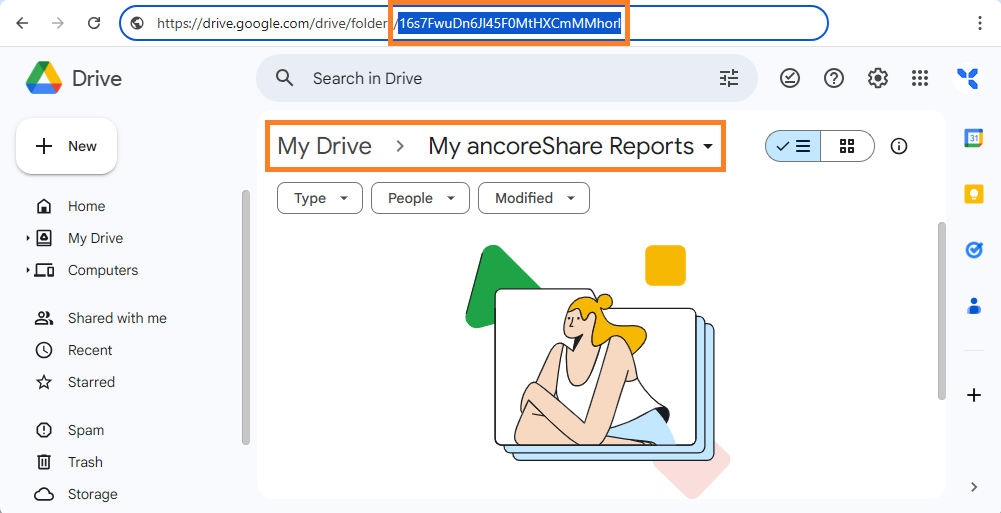Open Google Calendar side panel

(974, 138)
